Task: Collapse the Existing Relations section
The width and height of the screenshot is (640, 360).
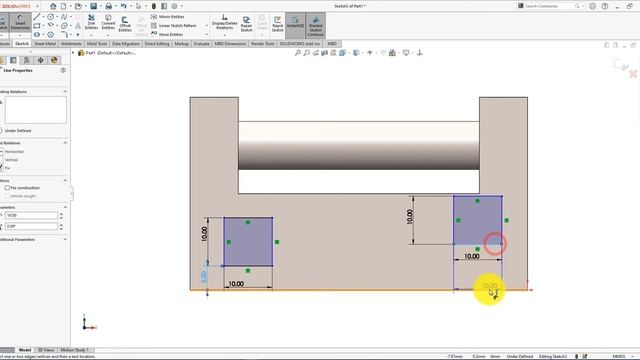Action: [65, 92]
